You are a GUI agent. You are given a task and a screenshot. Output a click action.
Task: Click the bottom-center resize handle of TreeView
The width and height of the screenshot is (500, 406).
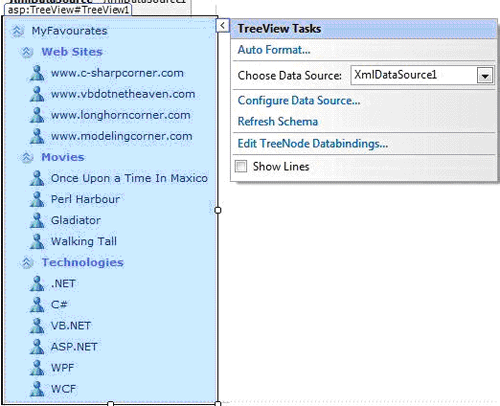coord(111,403)
